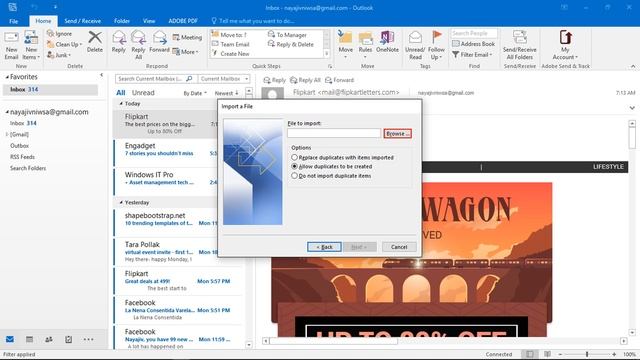
Task: Switch to Calendar view icon
Action: click(x=29, y=339)
